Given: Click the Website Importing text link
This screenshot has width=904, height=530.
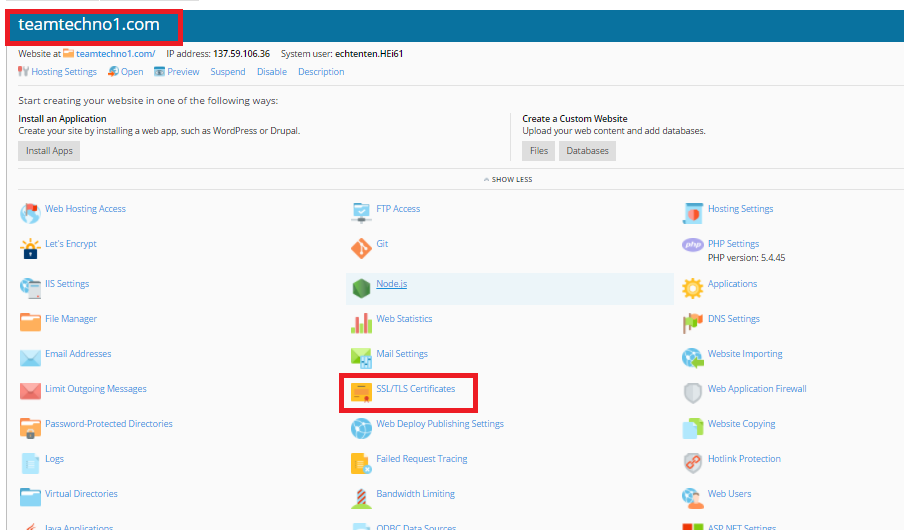Looking at the screenshot, I should [745, 354].
